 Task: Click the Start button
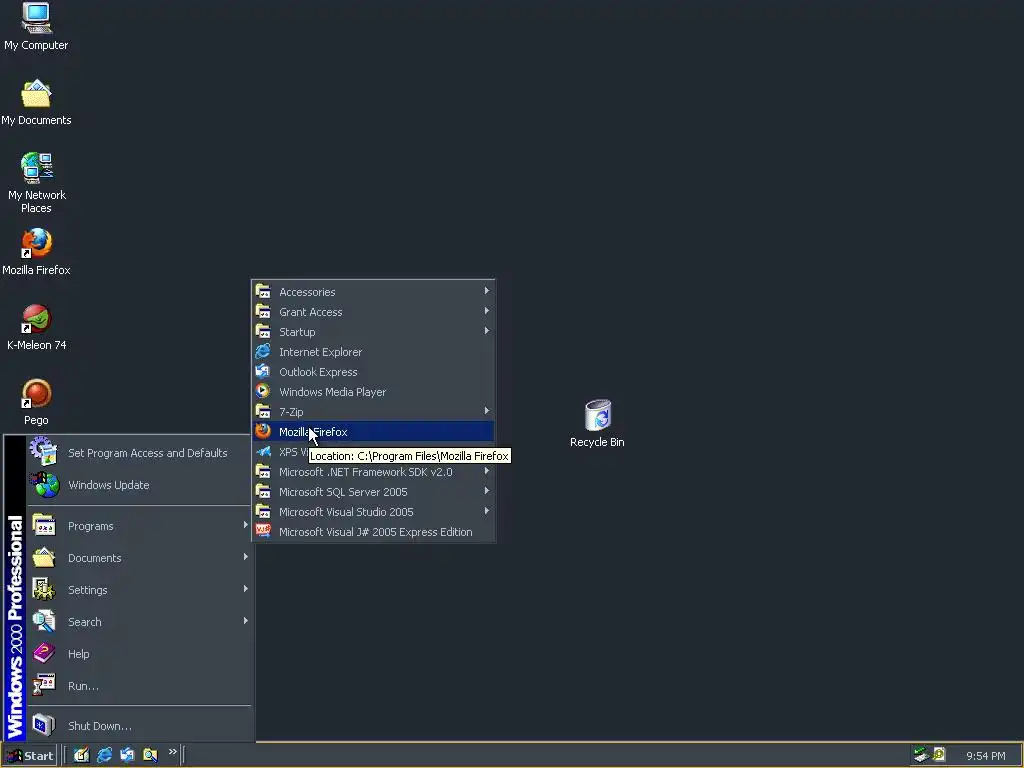(x=29, y=756)
